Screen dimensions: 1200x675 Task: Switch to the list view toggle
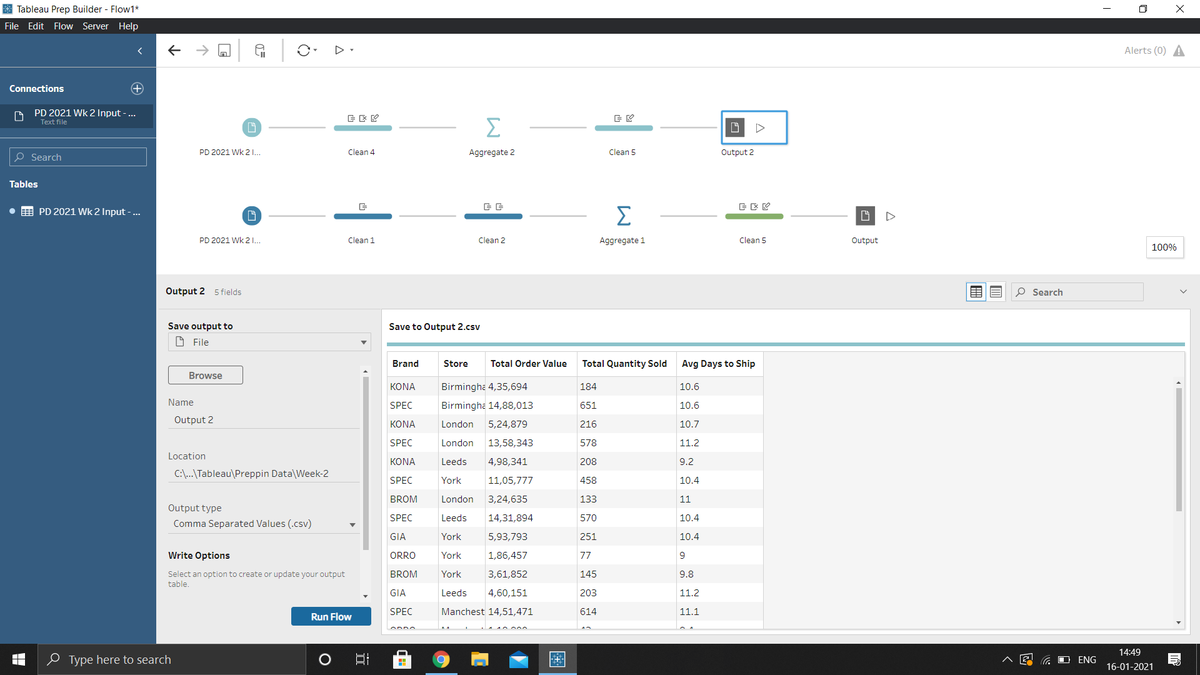pos(996,292)
